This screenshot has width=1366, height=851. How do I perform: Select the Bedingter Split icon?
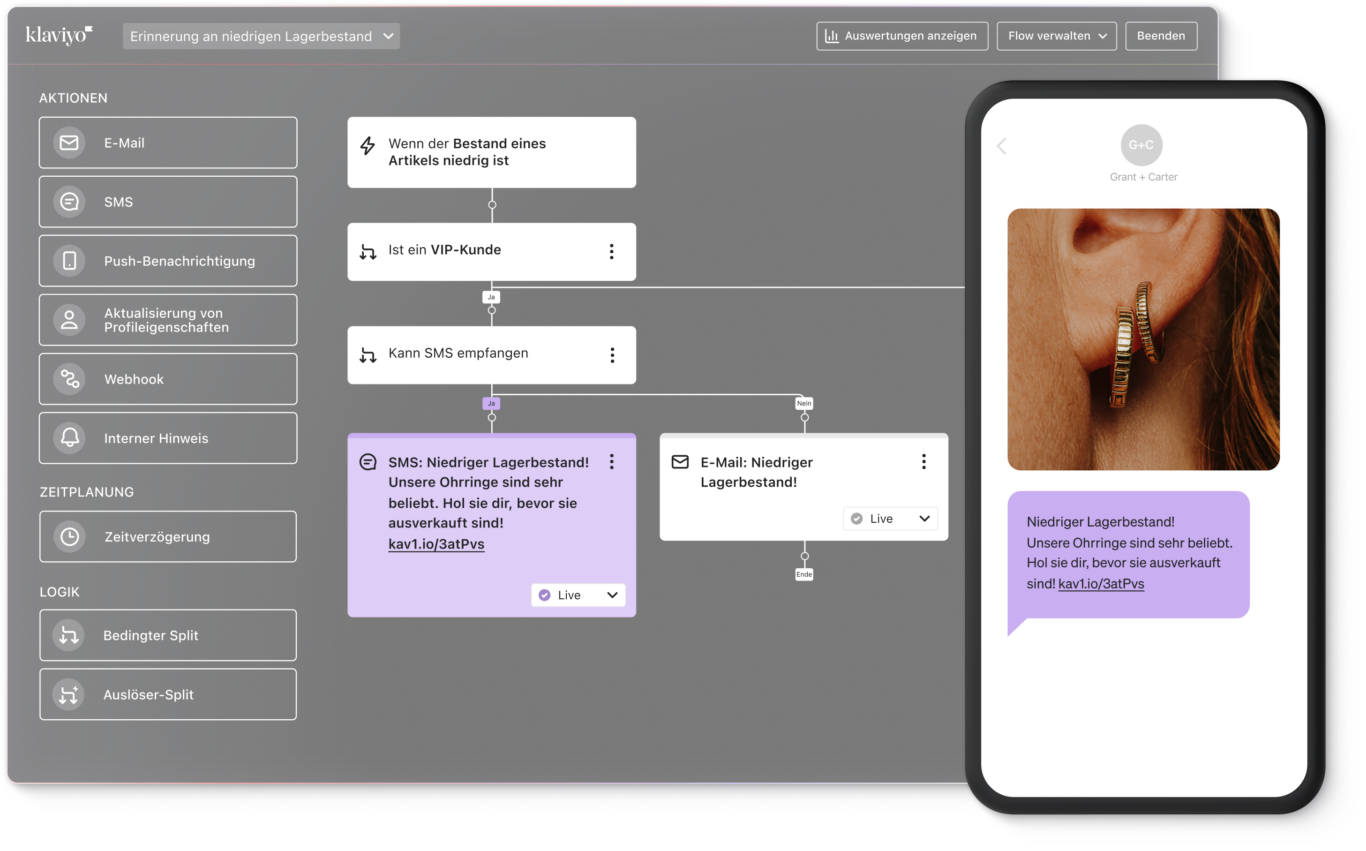click(x=69, y=636)
